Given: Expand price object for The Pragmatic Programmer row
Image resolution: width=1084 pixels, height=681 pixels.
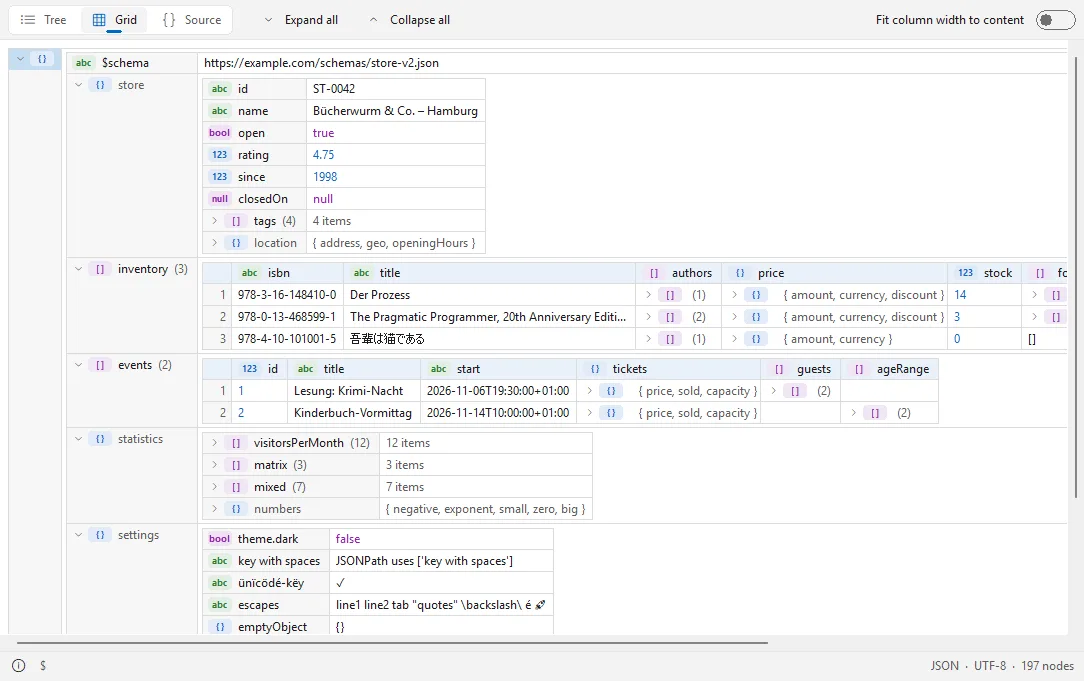Looking at the screenshot, I should point(734,317).
